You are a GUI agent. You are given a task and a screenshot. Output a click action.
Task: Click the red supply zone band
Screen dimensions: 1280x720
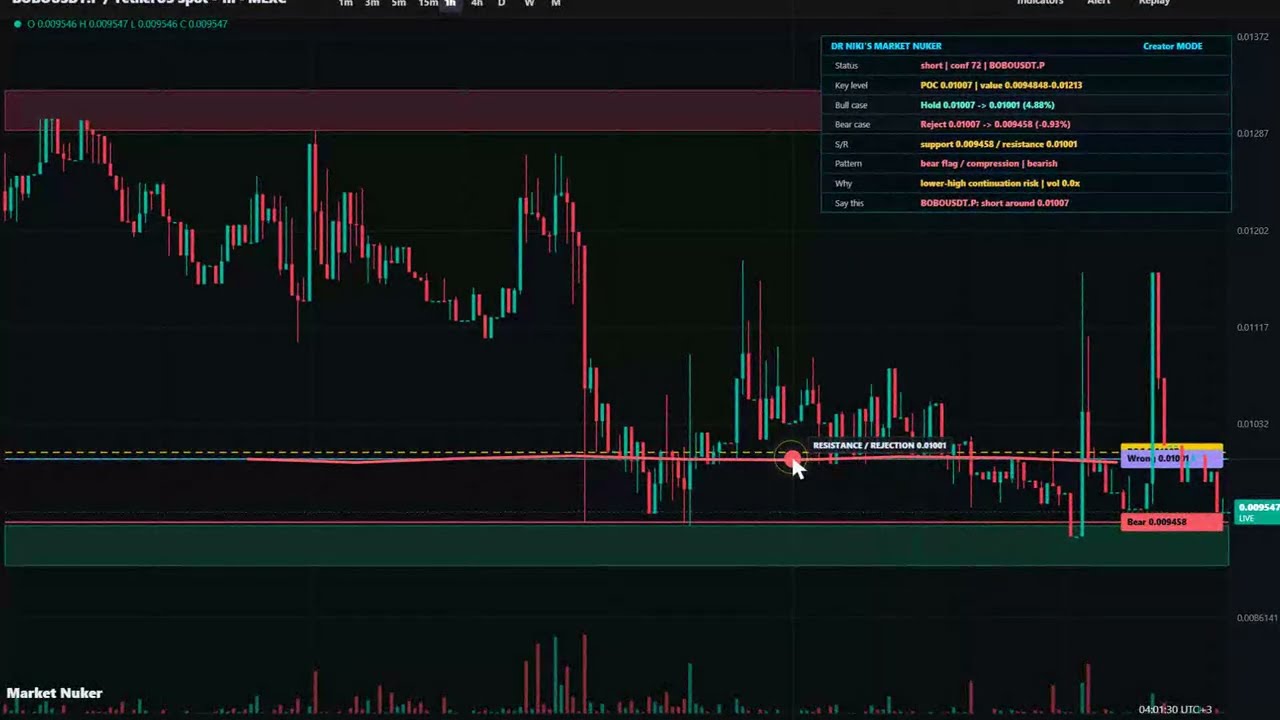[411, 110]
